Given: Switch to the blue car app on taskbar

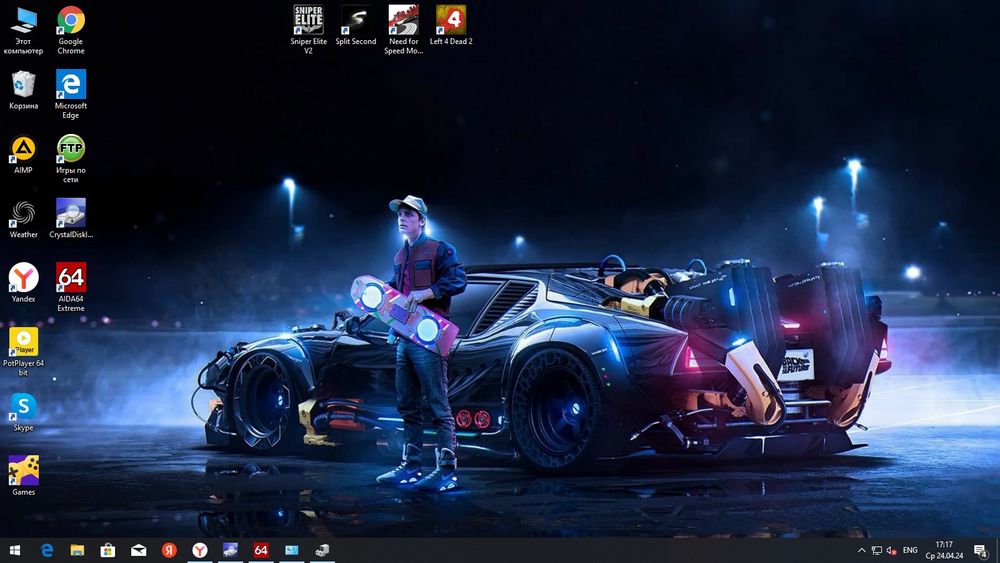Looking at the screenshot, I should [230, 550].
